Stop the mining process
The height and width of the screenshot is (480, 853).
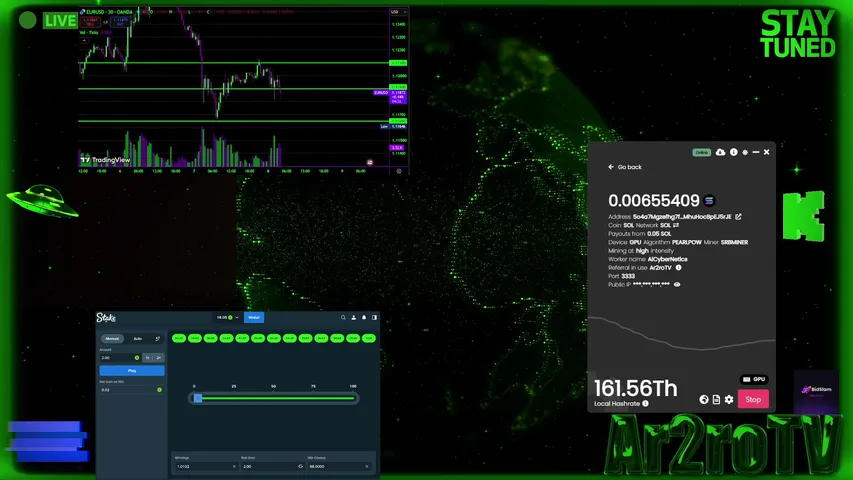pyautogui.click(x=753, y=399)
